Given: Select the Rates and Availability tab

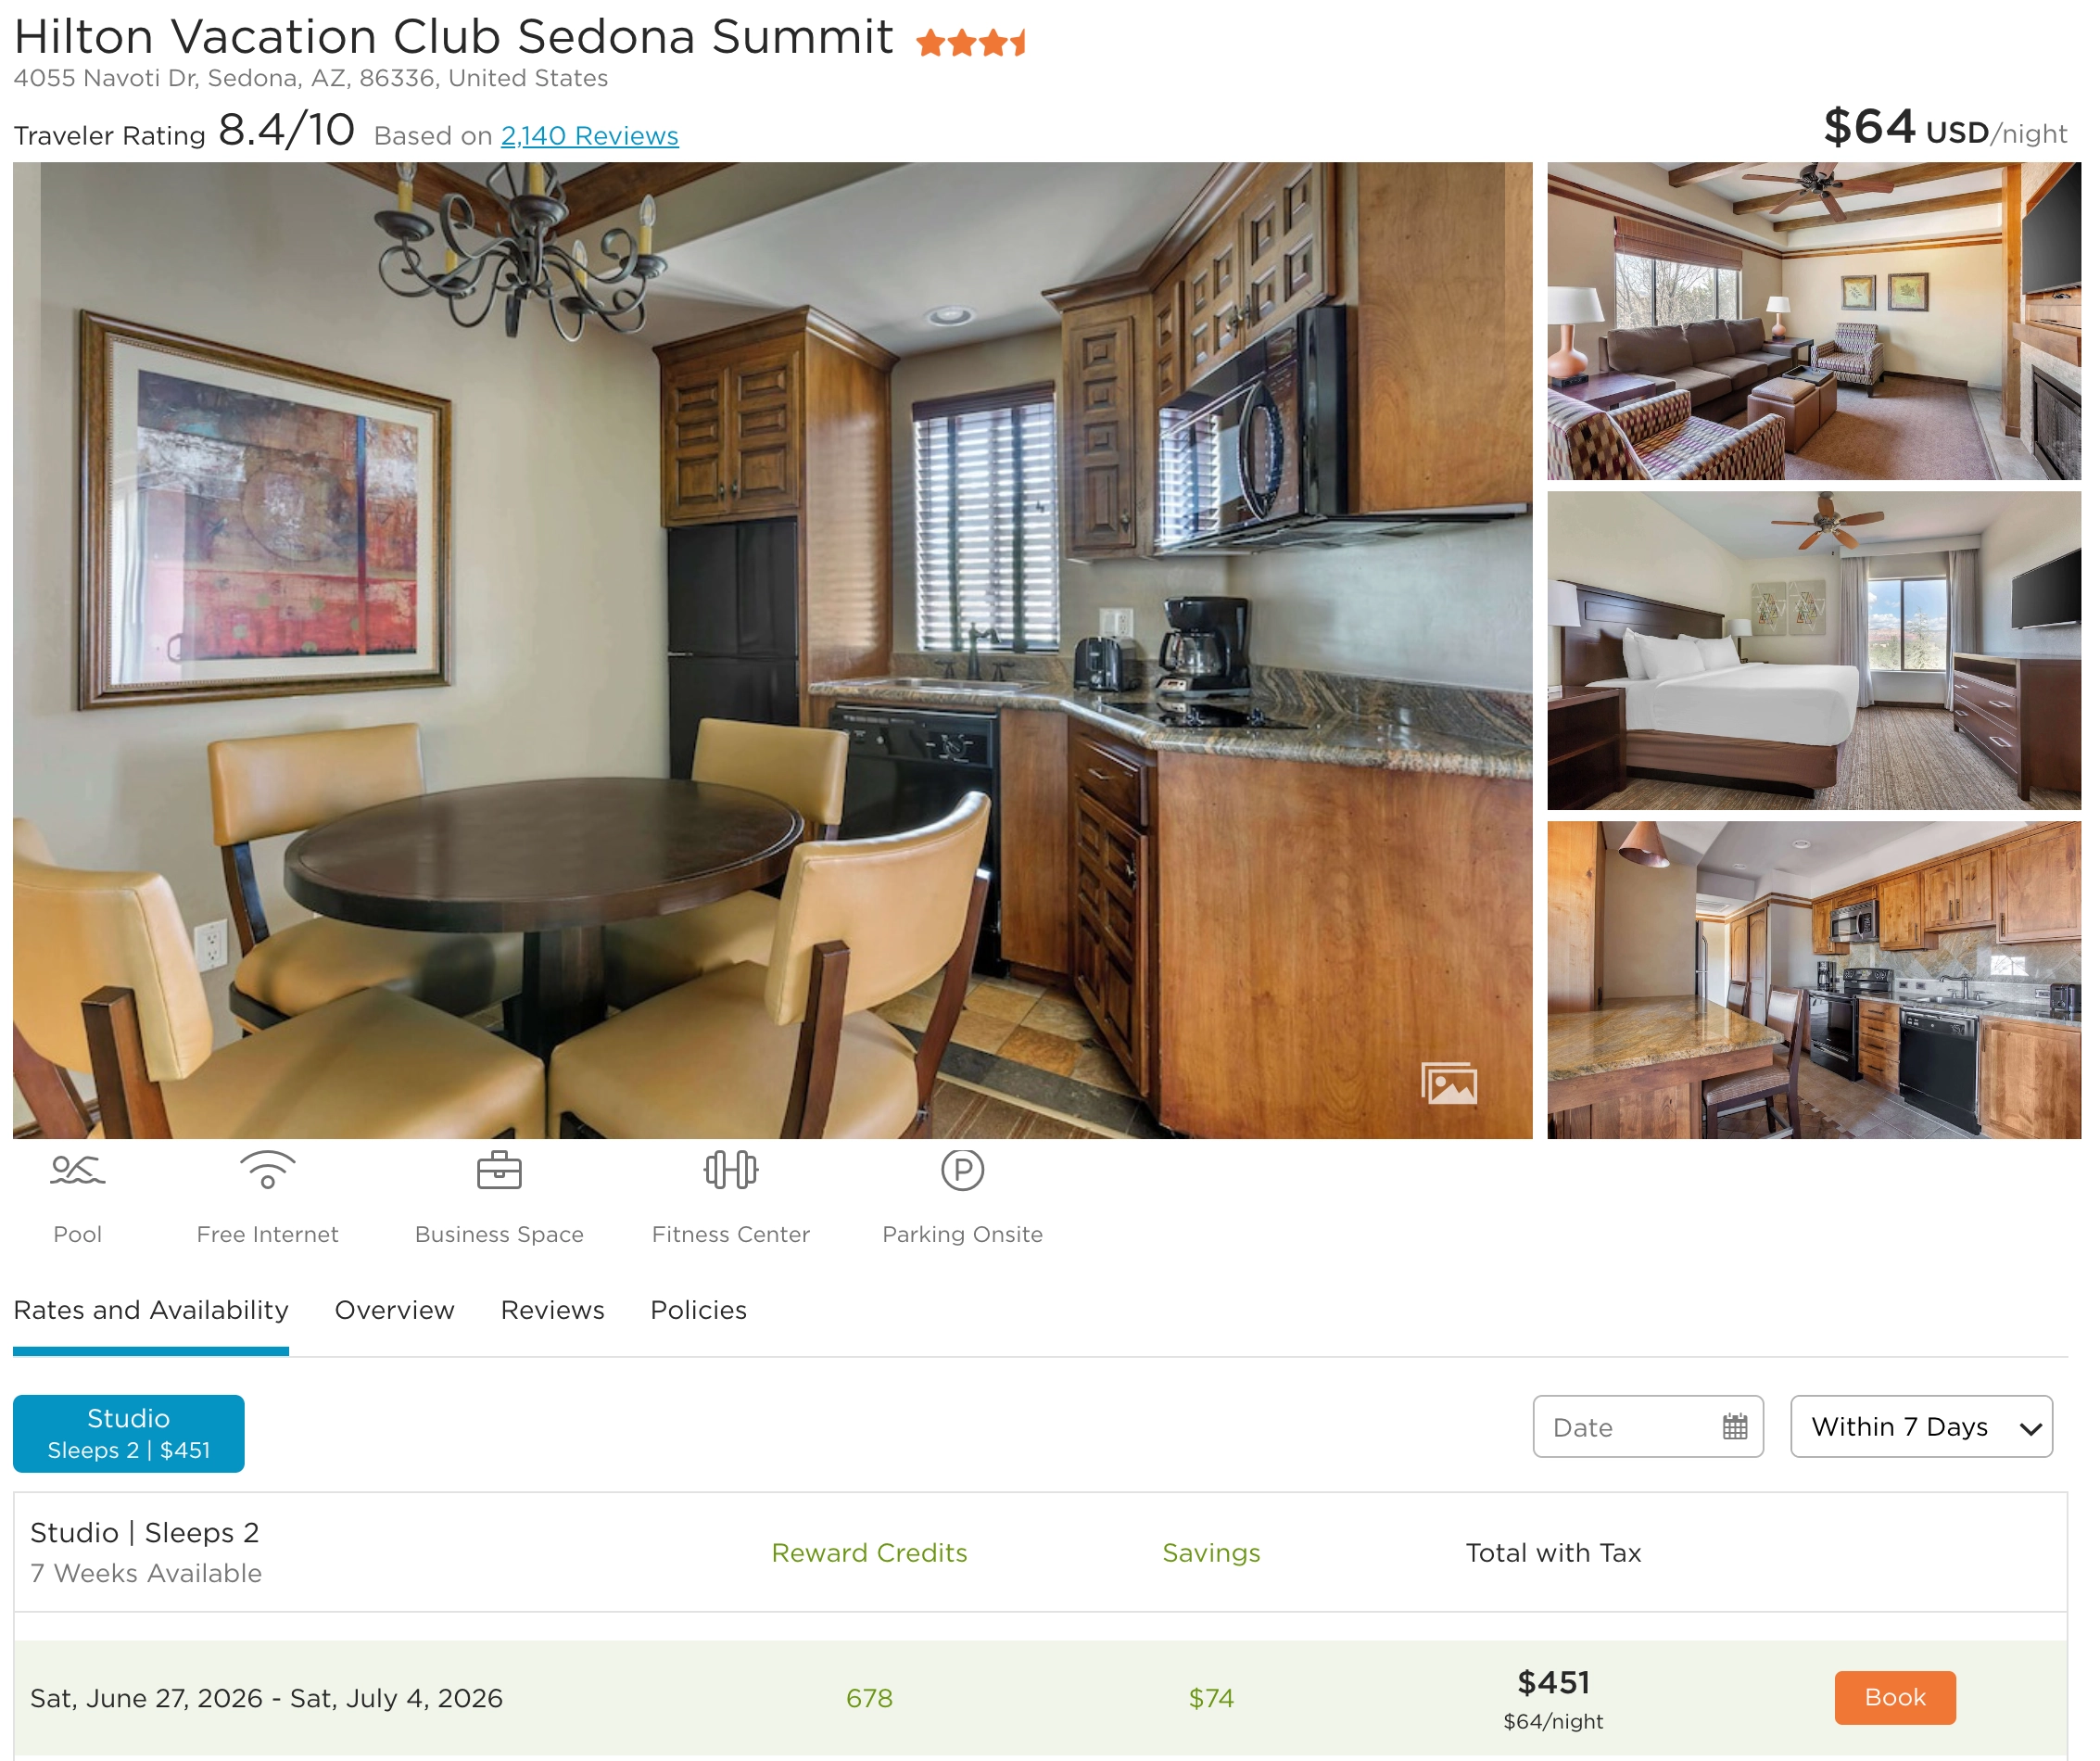Looking at the screenshot, I should 151,1310.
